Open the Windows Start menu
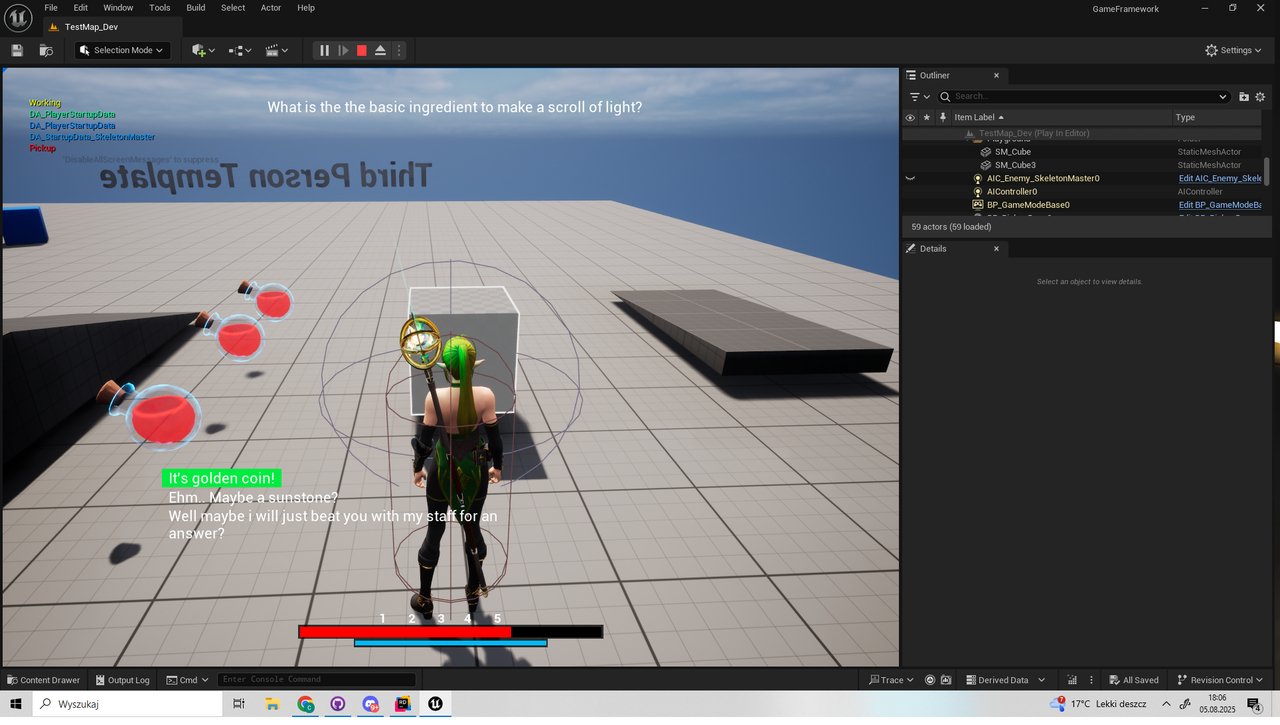This screenshot has height=725, width=1280. pos(16,704)
